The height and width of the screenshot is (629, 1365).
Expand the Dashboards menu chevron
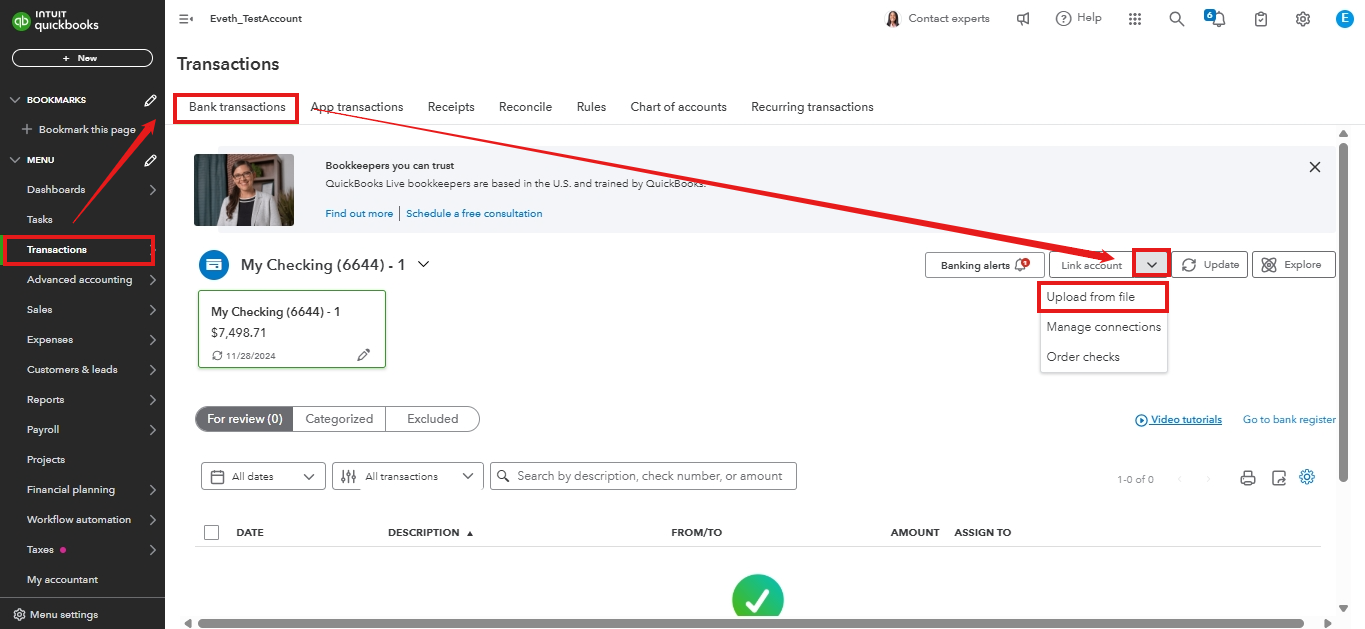152,190
